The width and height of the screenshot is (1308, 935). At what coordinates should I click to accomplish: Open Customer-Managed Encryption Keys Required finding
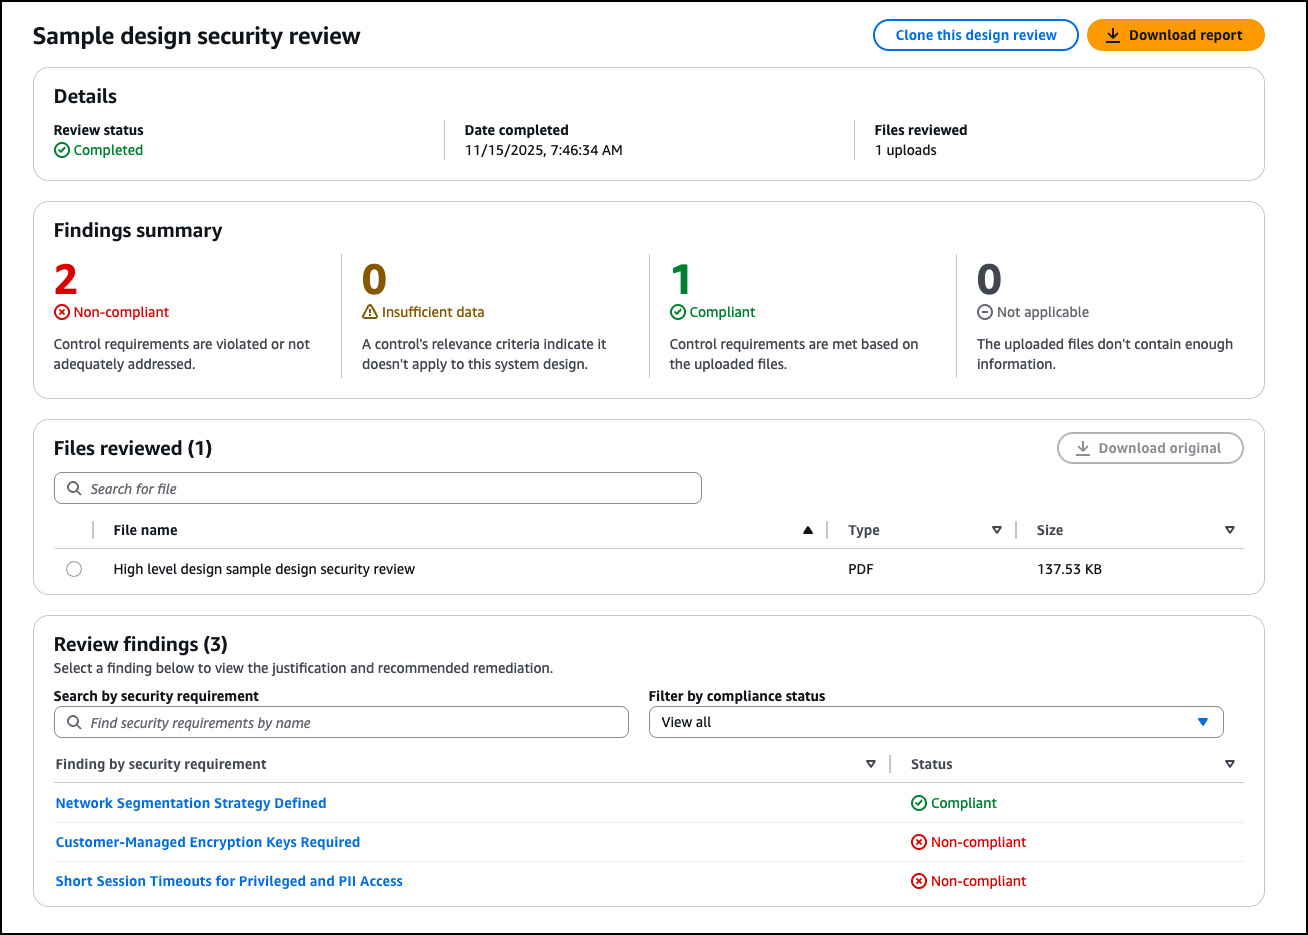click(x=208, y=842)
